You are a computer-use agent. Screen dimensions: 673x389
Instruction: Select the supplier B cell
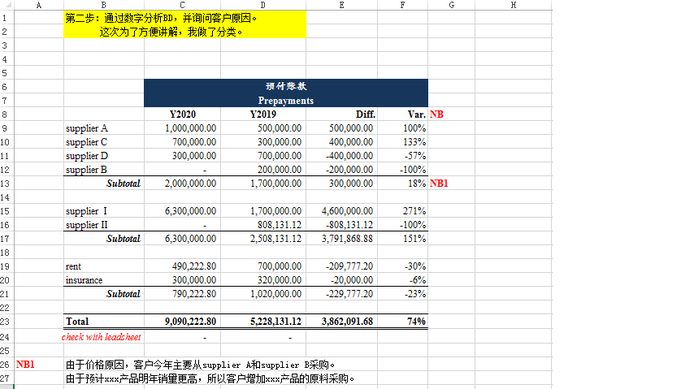pos(104,169)
